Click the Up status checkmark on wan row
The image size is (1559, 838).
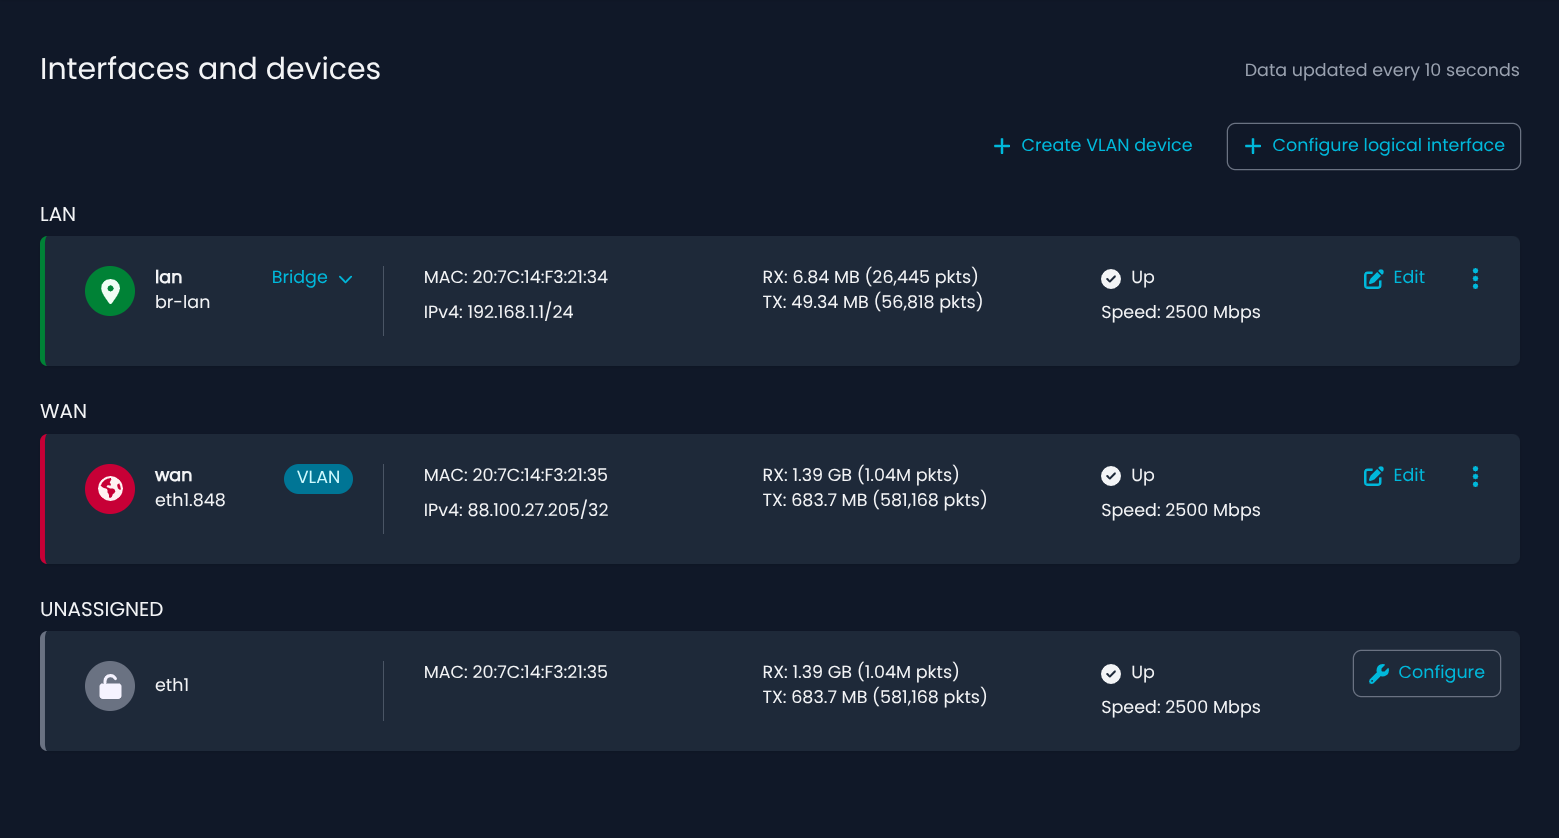click(1111, 476)
